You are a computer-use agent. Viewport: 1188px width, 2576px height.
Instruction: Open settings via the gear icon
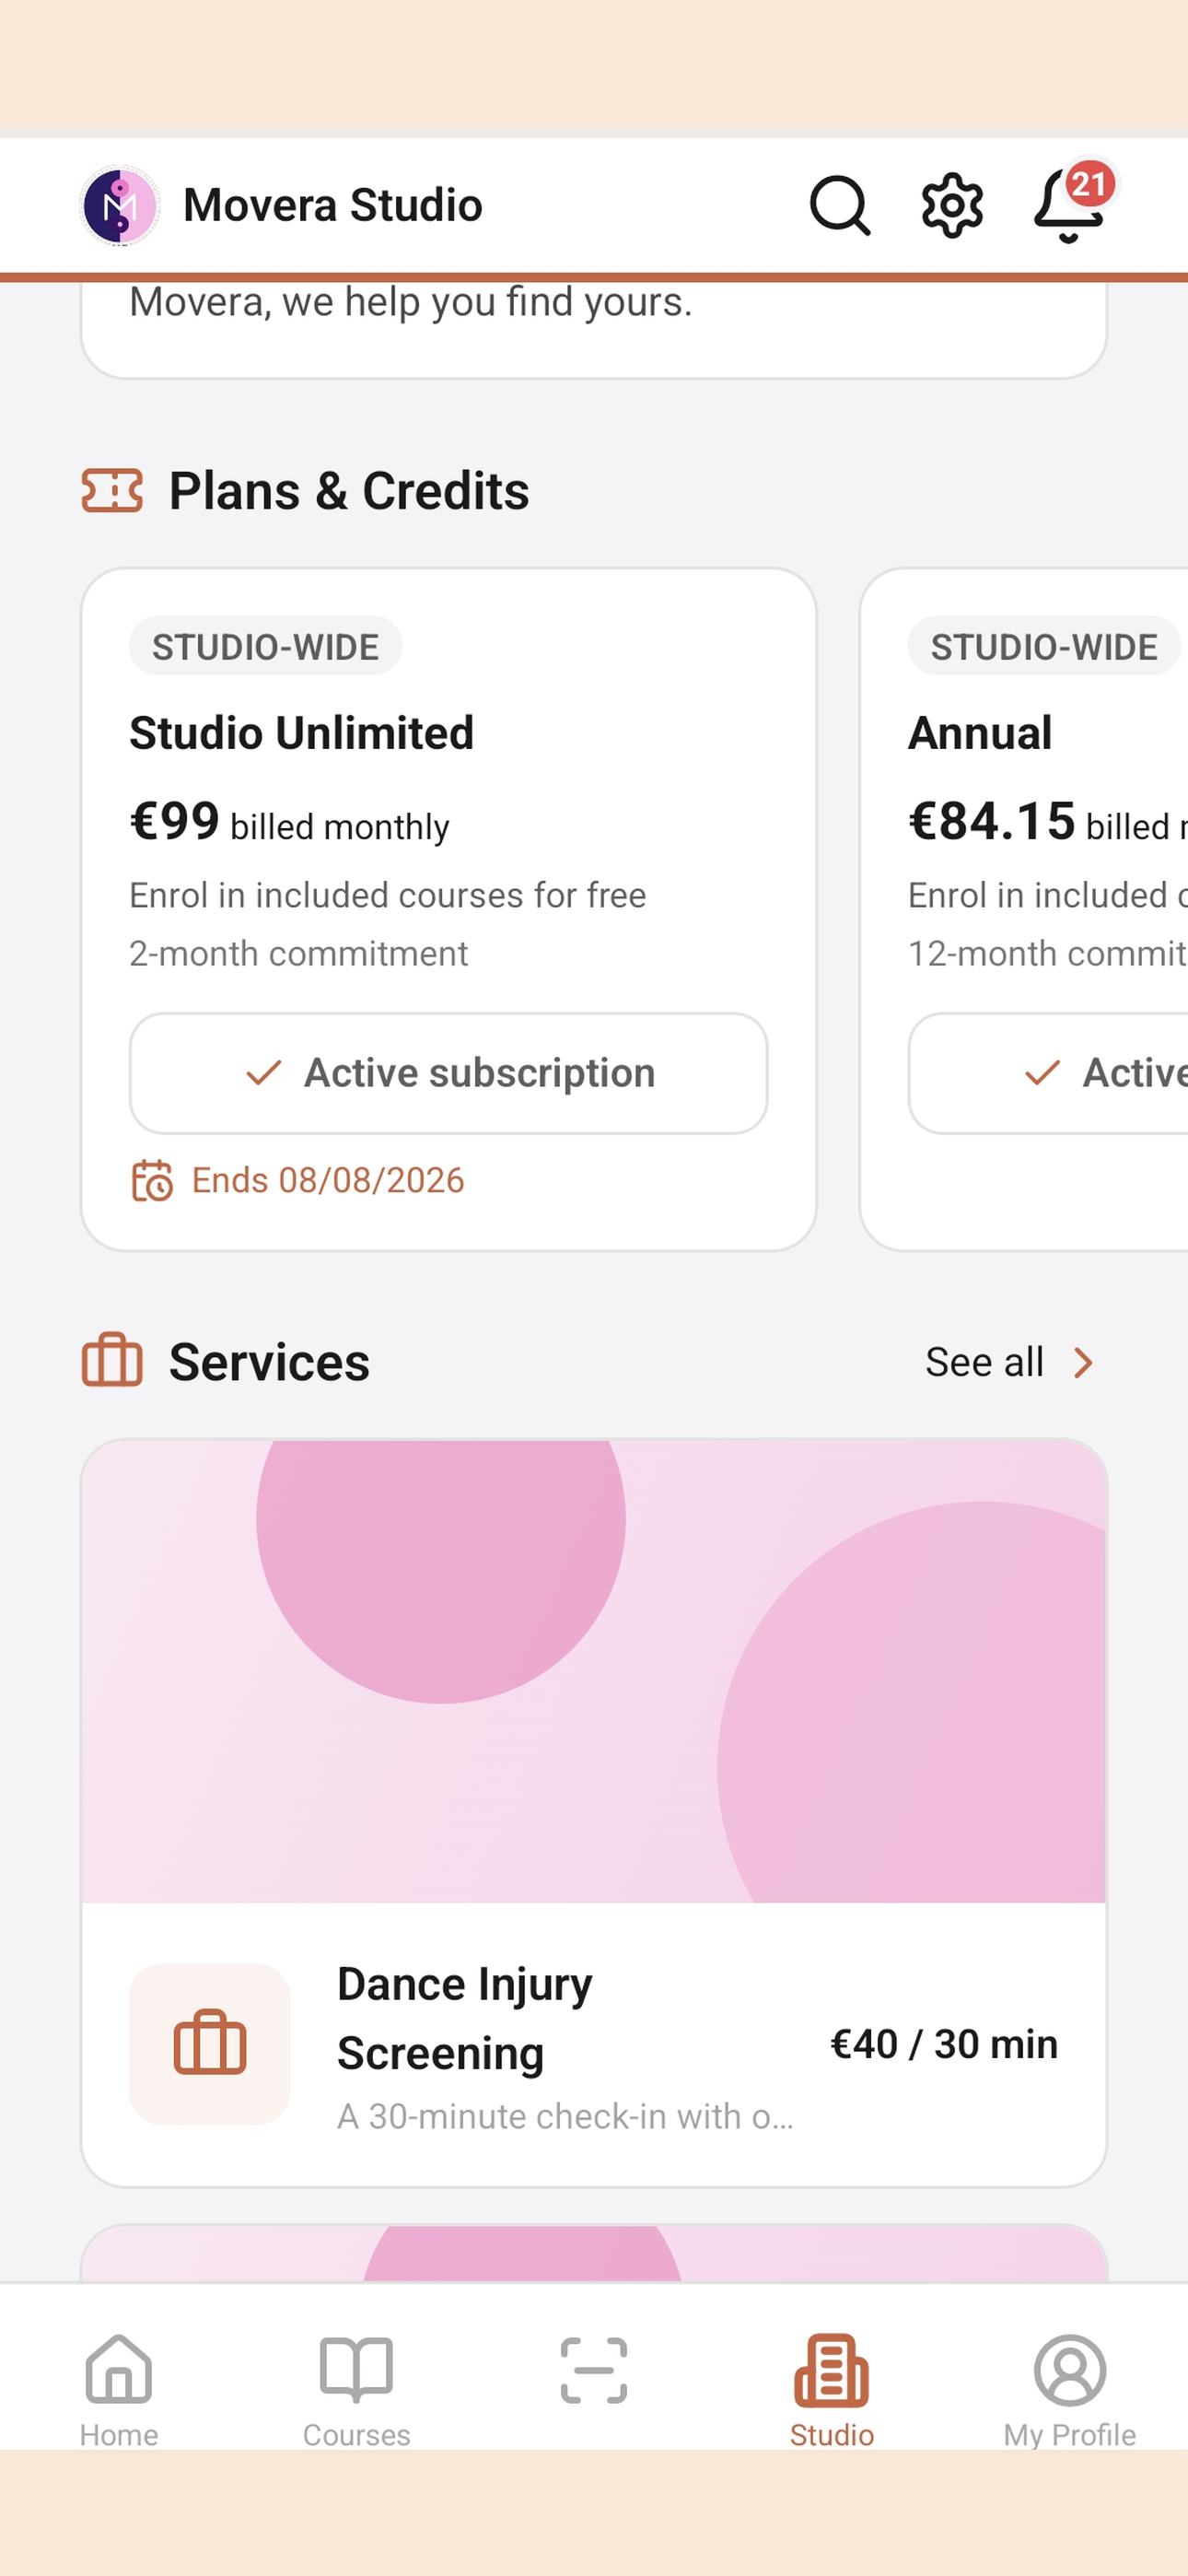point(951,205)
